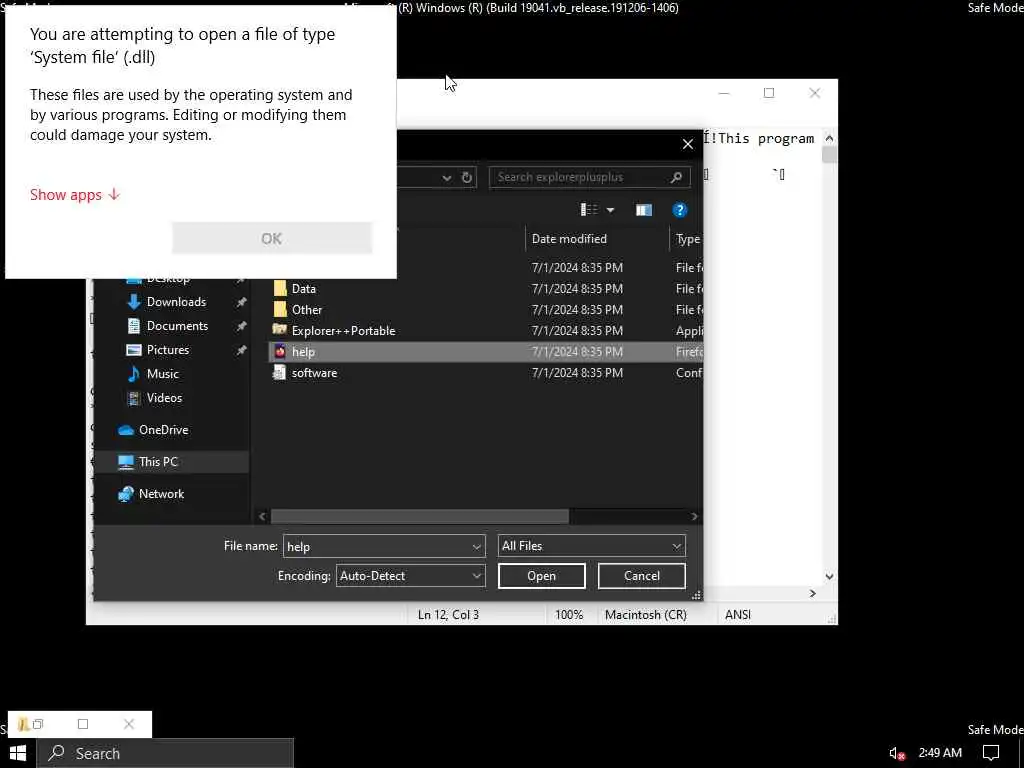Click the Open button
This screenshot has height=768, width=1024.
(541, 576)
